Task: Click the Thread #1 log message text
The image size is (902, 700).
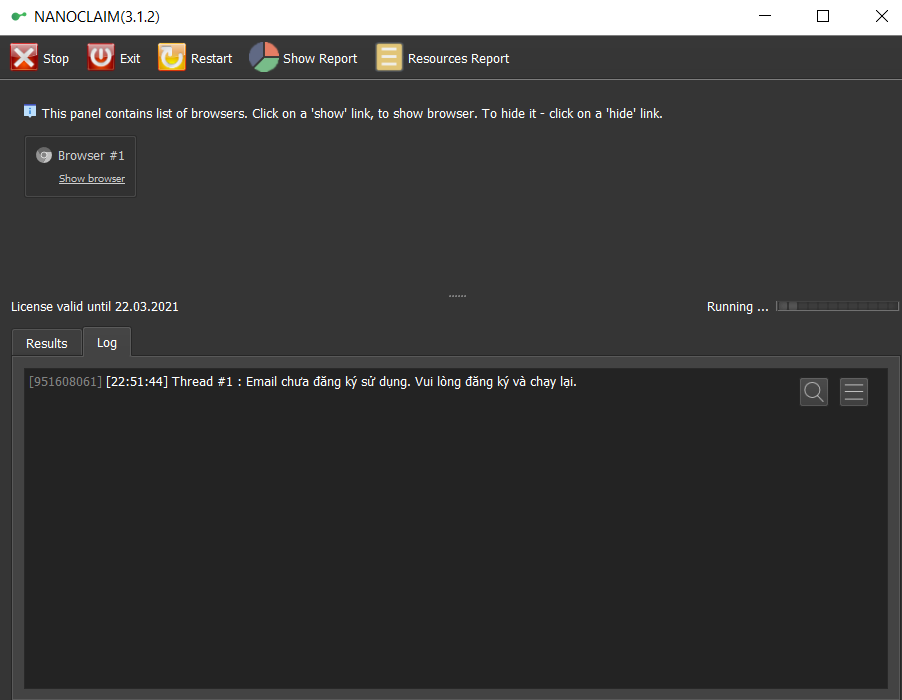Action: click(374, 382)
